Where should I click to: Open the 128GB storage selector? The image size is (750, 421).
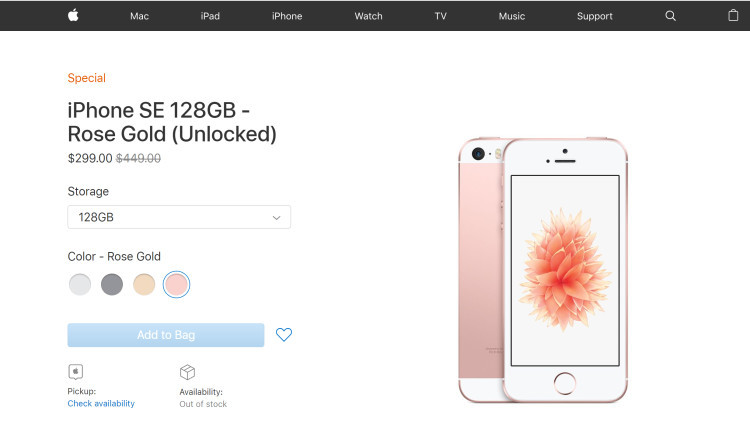[x=179, y=217]
